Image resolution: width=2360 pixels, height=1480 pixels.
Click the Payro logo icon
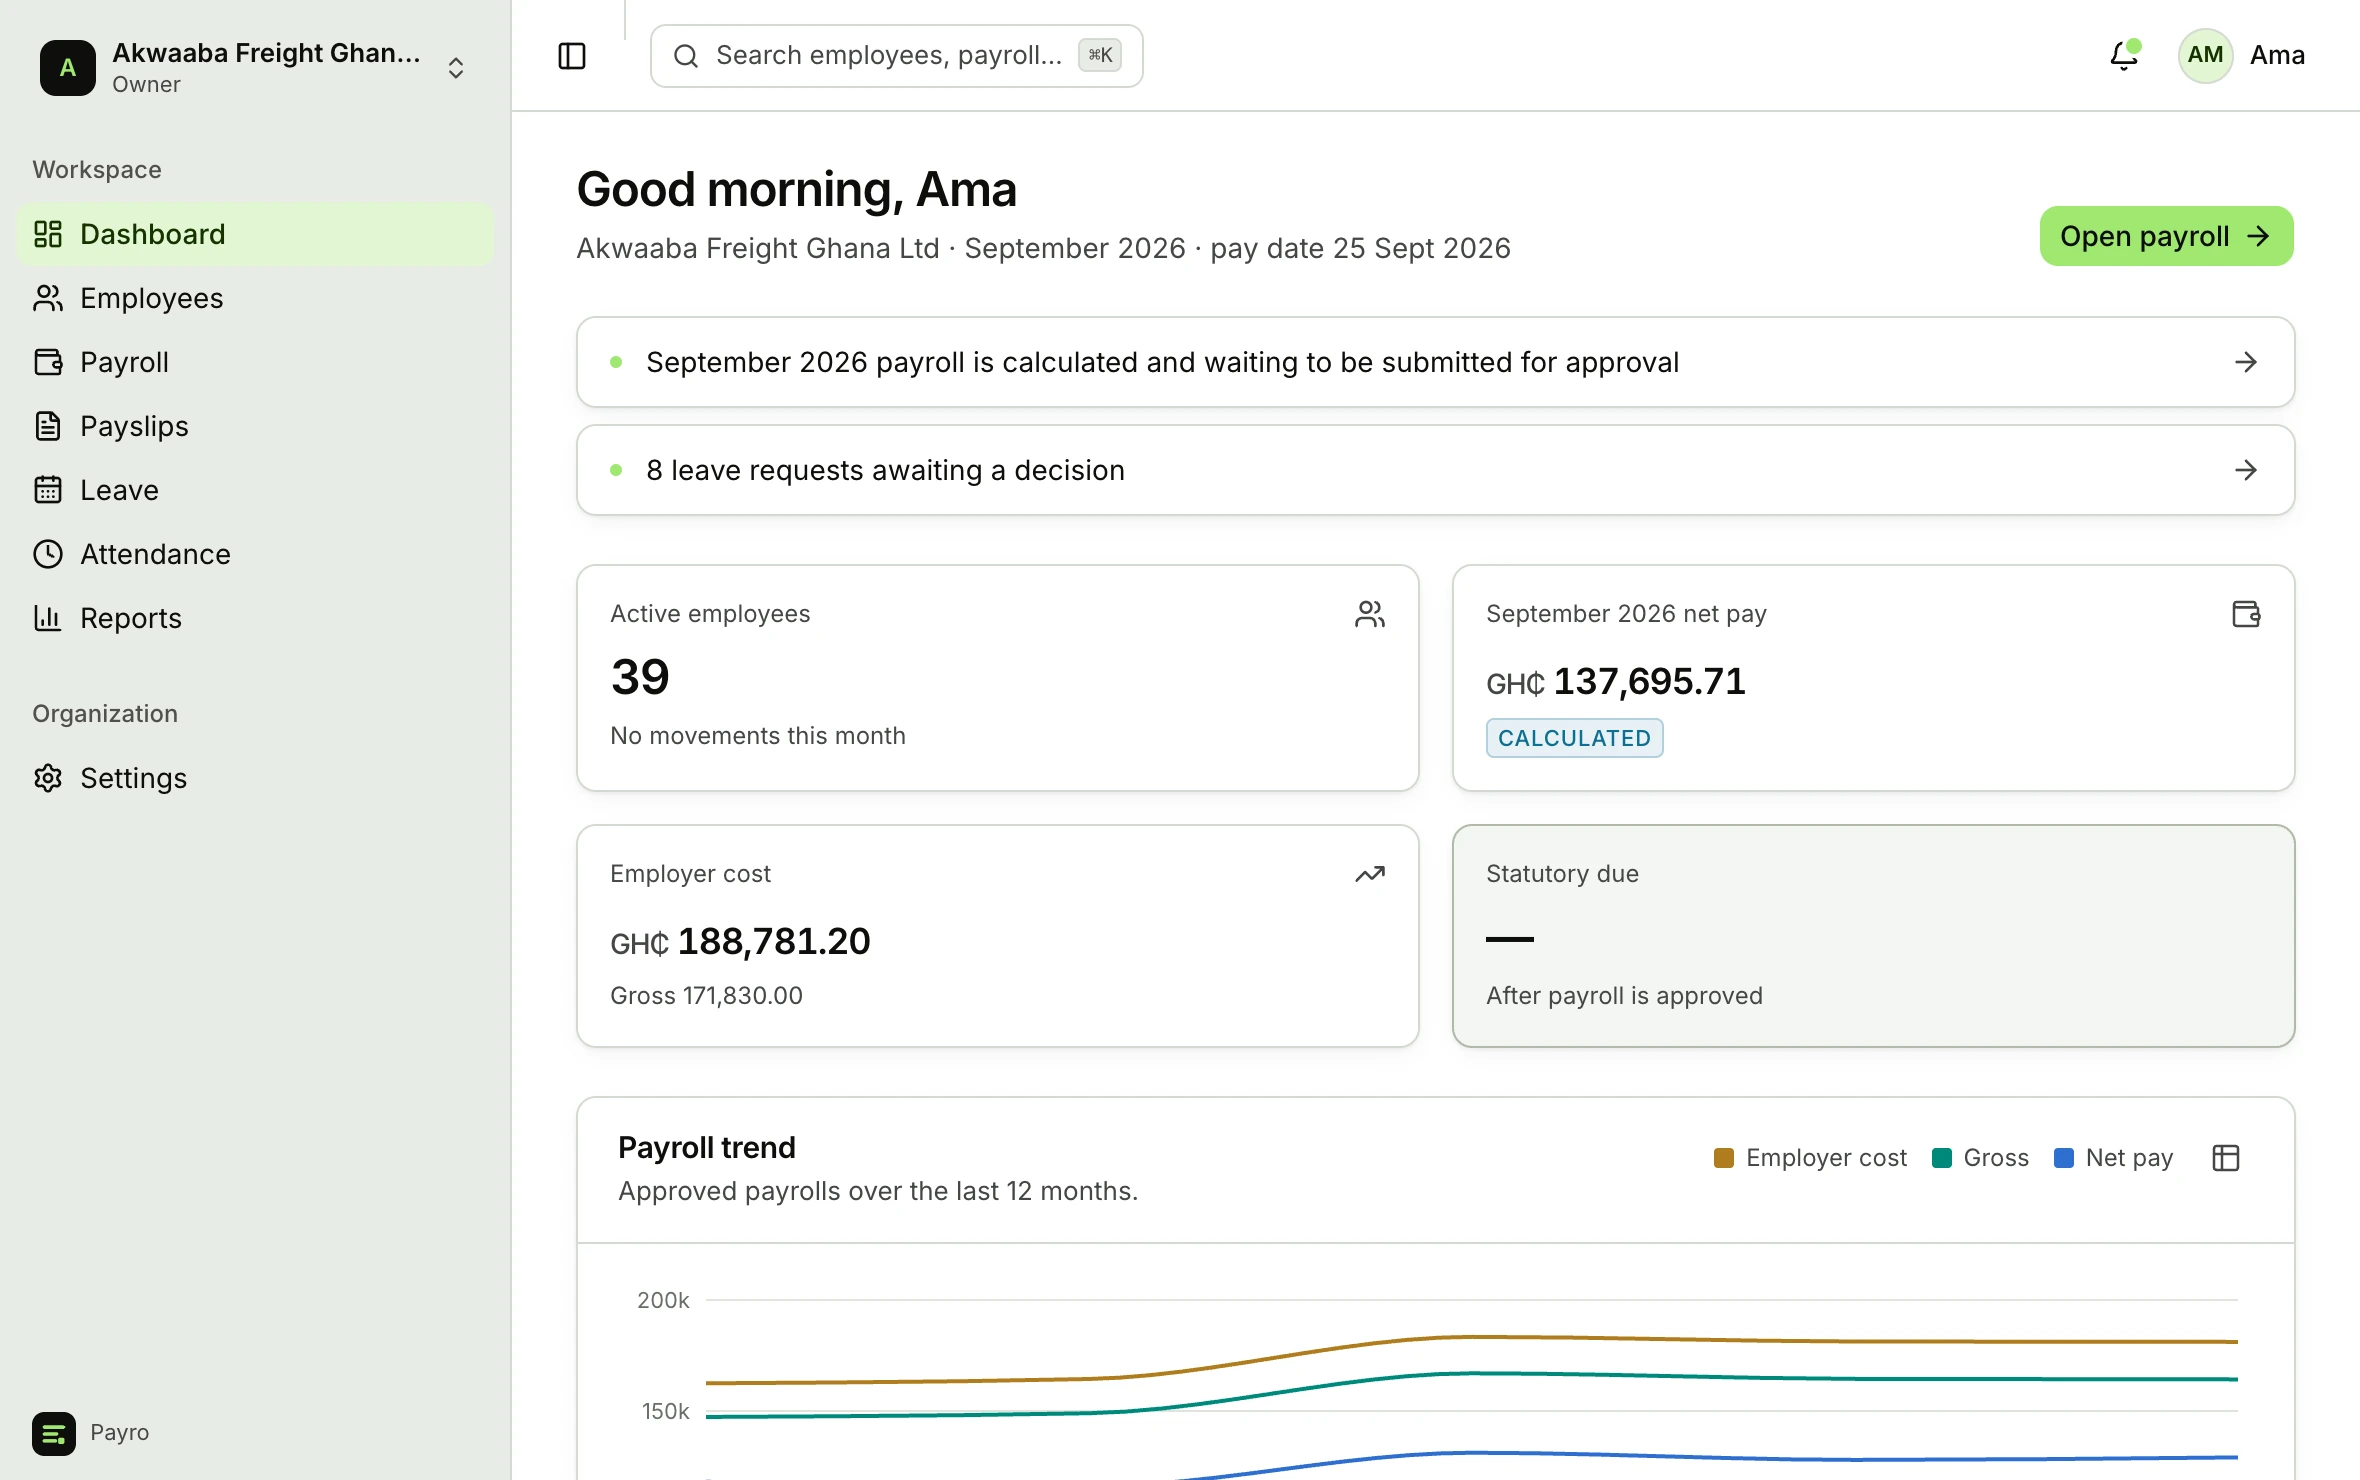[54, 1433]
